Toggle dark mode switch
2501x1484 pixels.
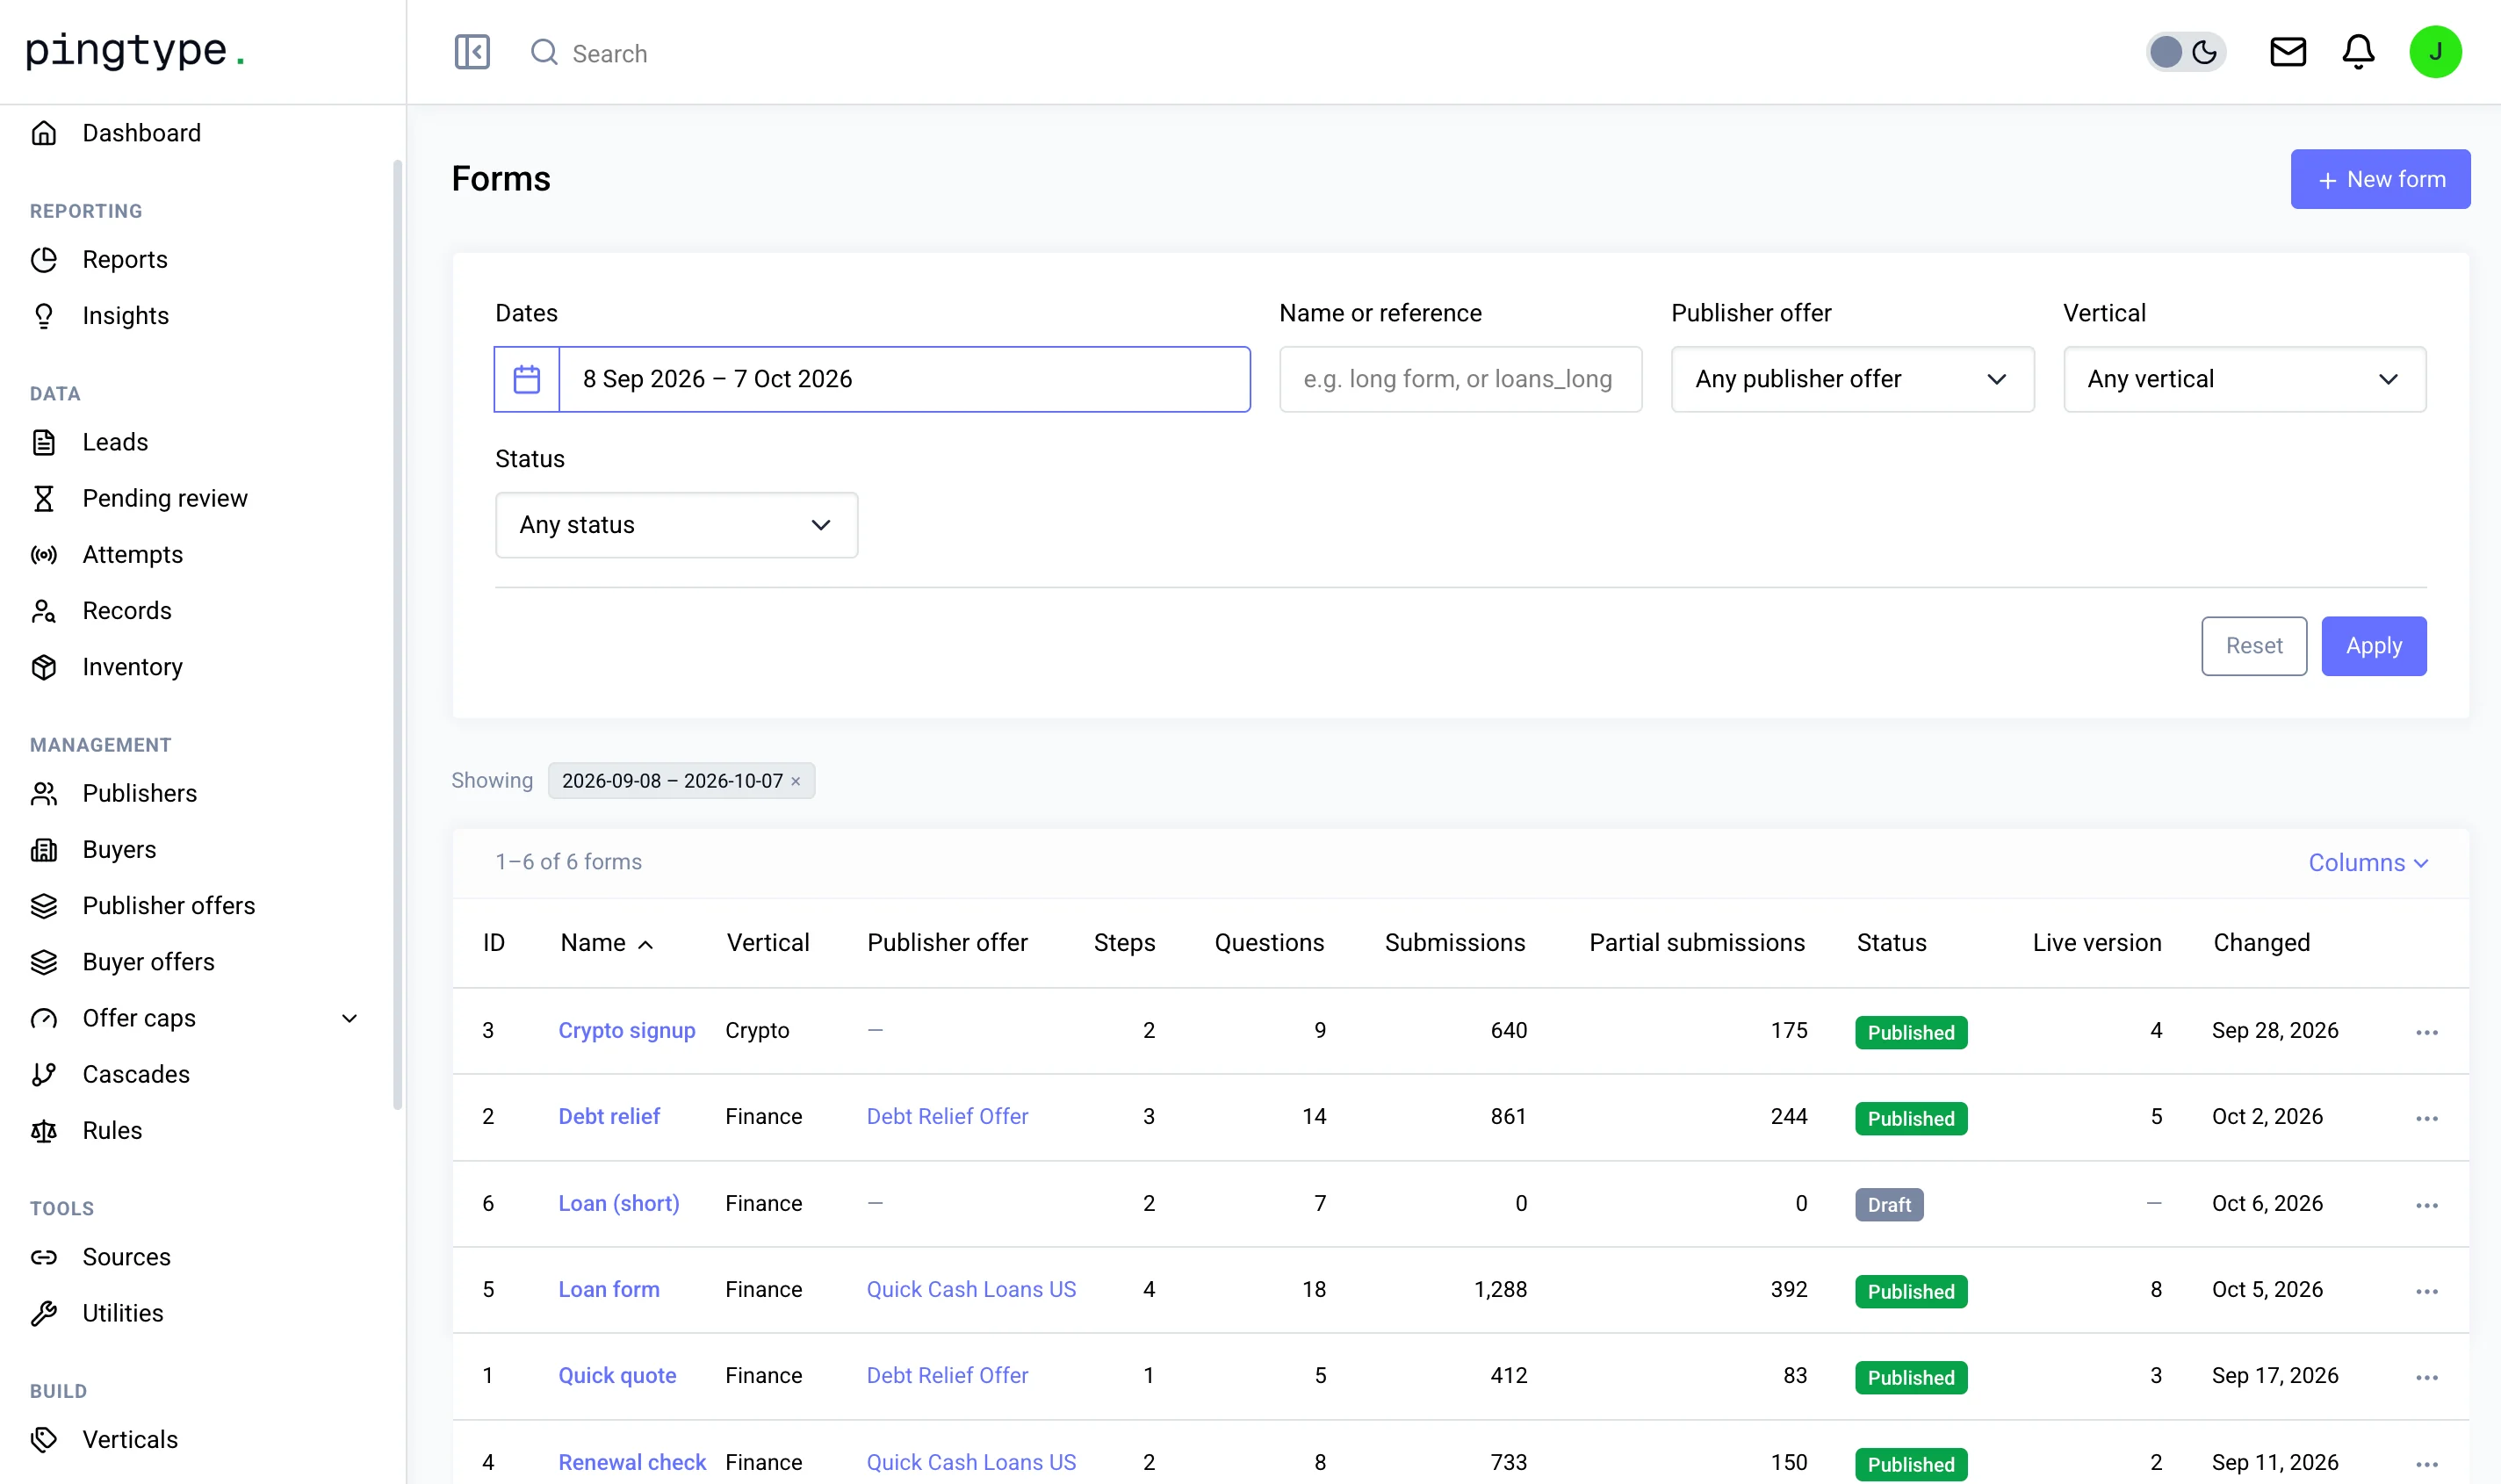pyautogui.click(x=2185, y=52)
